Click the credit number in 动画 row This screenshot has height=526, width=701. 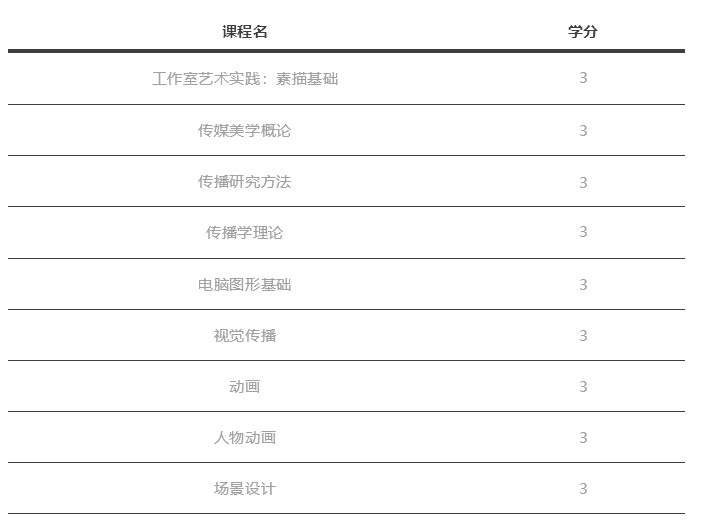583,386
